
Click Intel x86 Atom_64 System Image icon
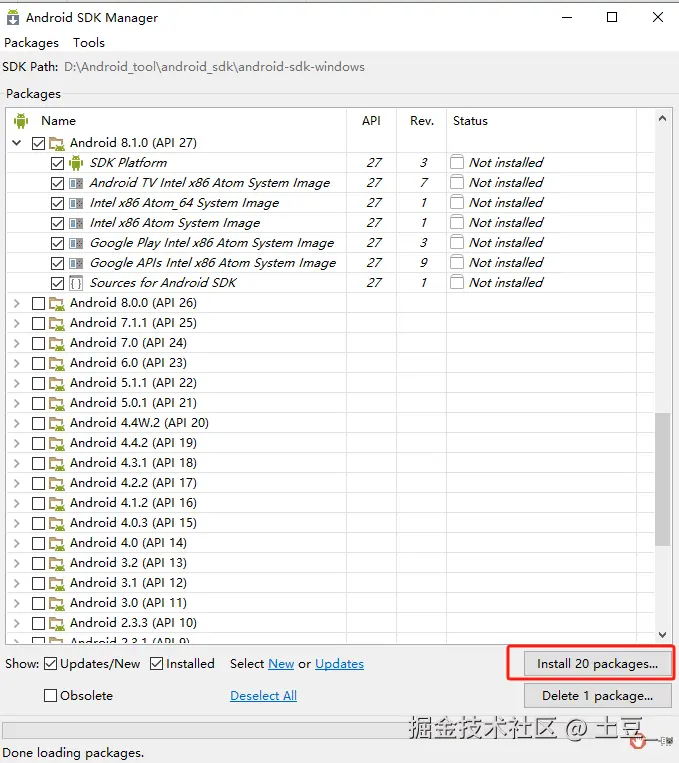[76, 203]
